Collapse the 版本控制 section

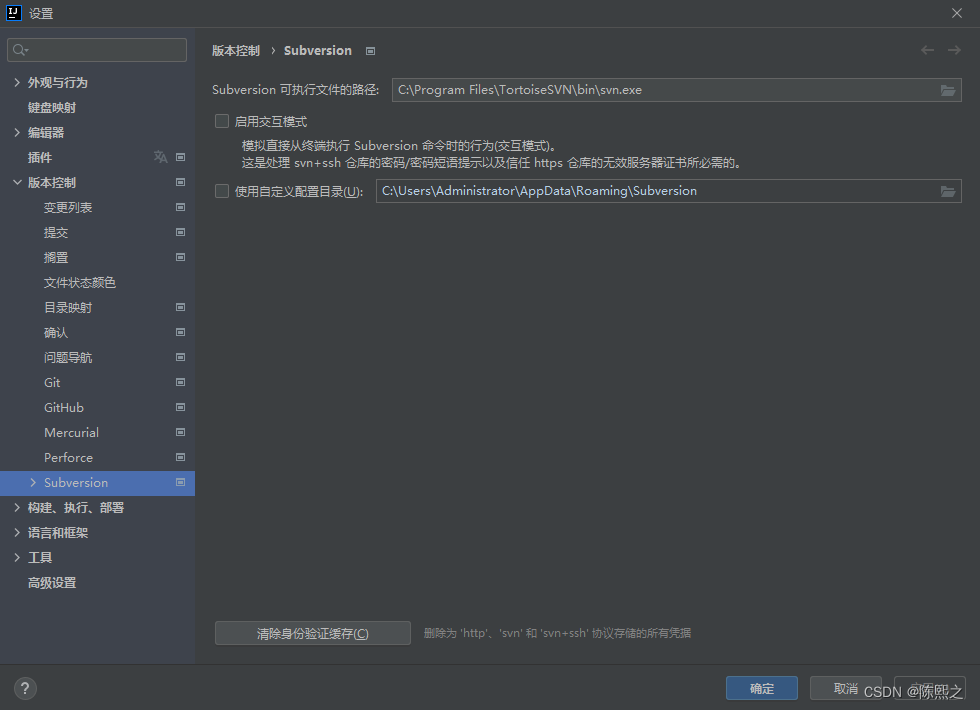click(17, 182)
